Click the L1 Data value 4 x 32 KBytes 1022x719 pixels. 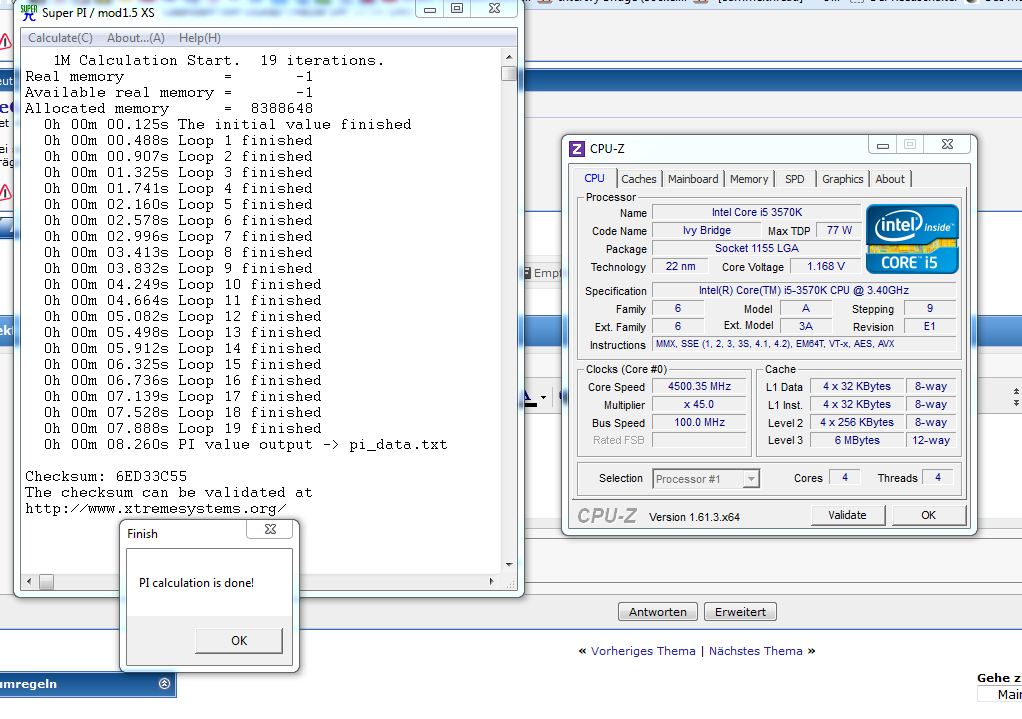856,387
